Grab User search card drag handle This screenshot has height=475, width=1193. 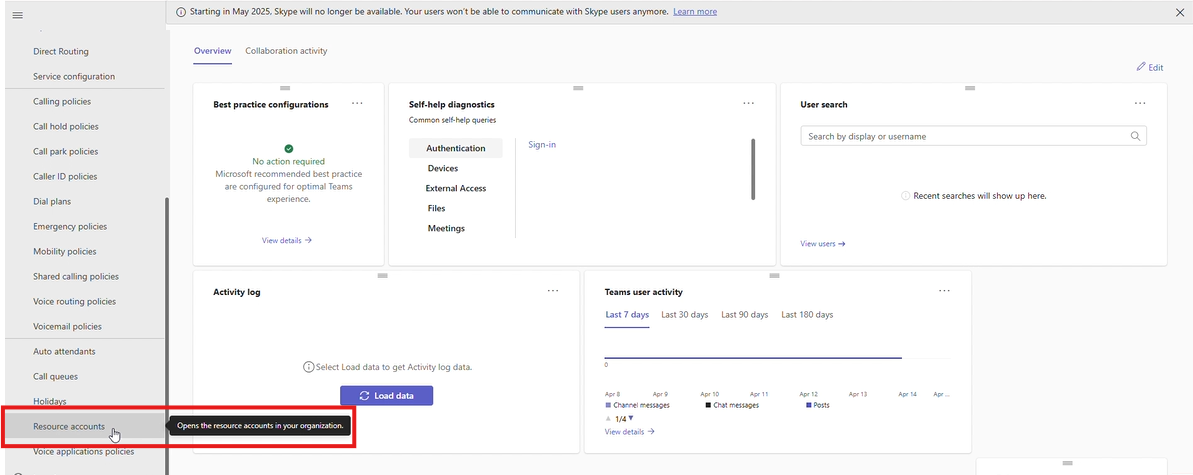click(969, 88)
